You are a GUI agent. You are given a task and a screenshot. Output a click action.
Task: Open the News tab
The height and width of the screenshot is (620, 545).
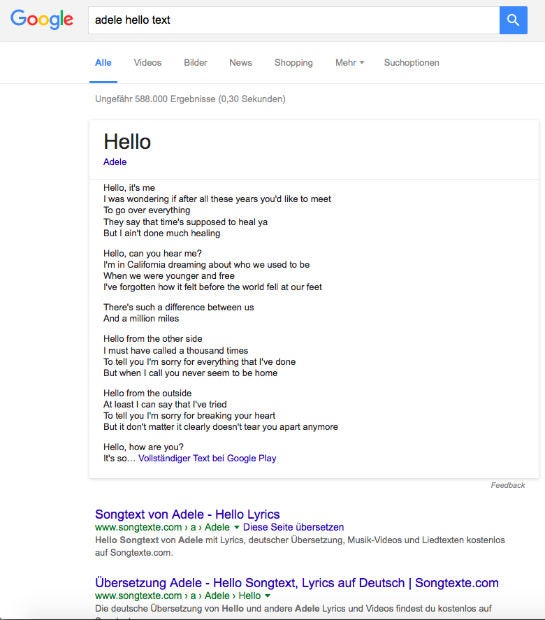click(240, 62)
